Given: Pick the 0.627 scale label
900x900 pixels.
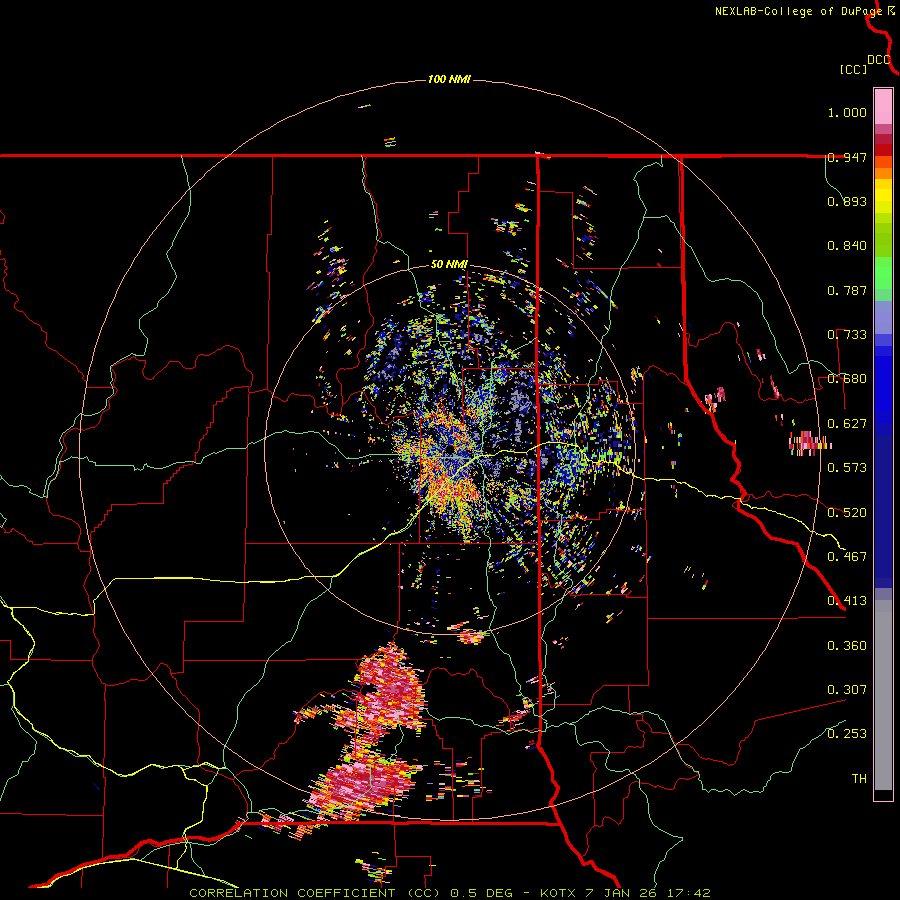Looking at the screenshot, I should 847,424.
